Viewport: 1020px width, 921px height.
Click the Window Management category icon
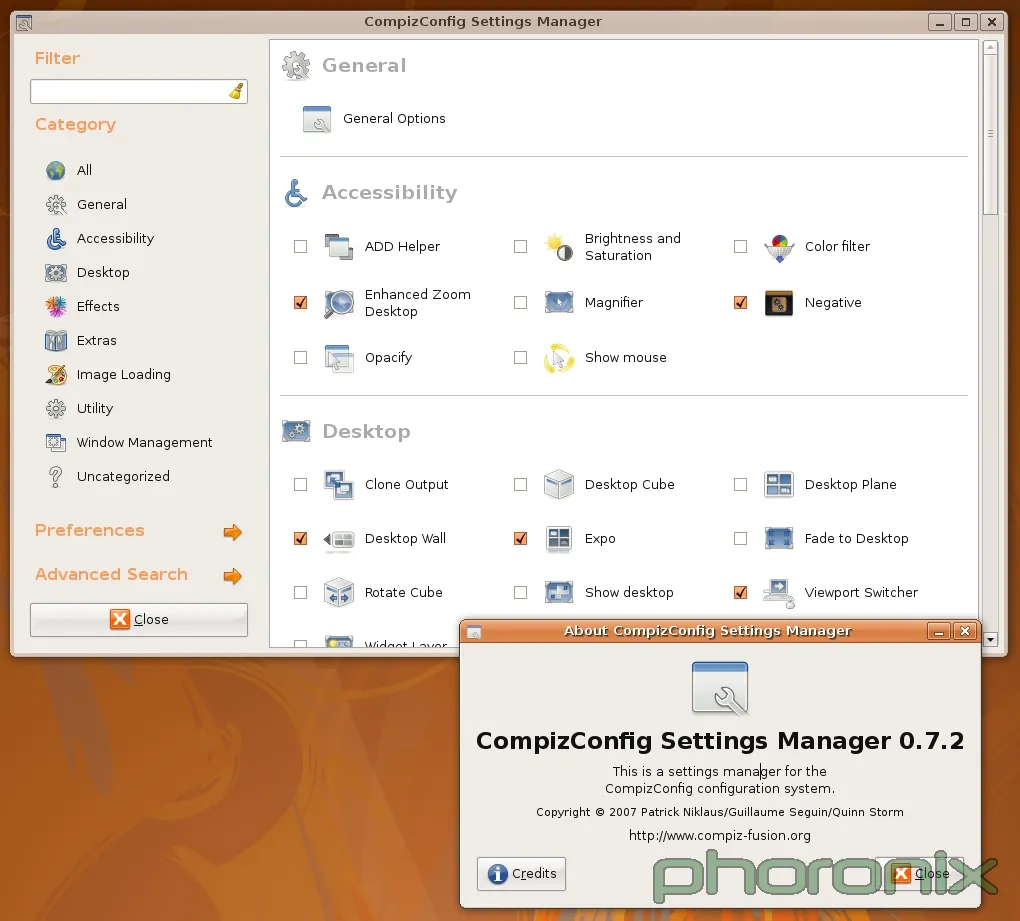coord(56,443)
